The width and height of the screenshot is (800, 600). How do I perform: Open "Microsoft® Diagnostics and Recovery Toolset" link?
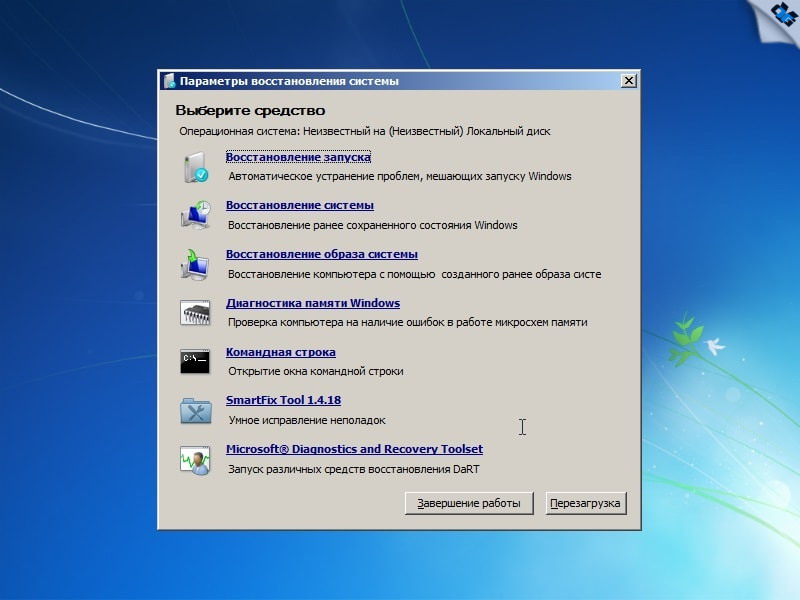pos(354,449)
